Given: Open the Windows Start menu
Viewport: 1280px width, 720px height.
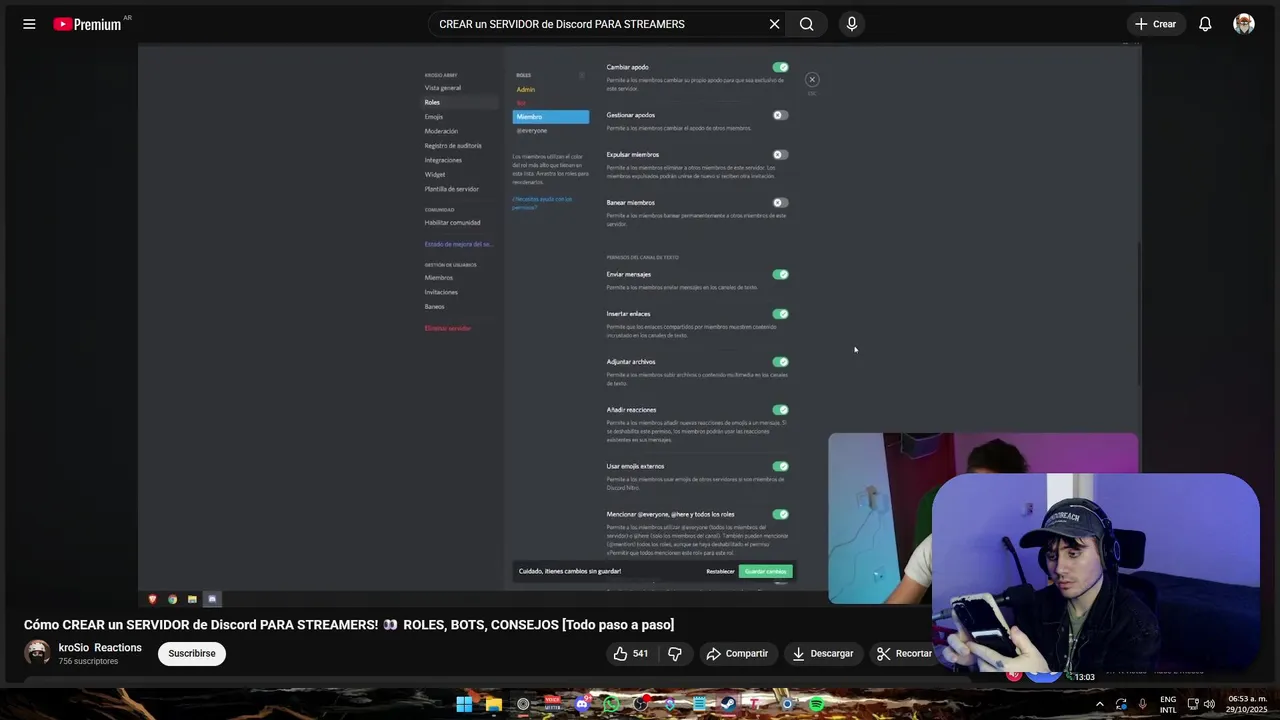Looking at the screenshot, I should coord(464,704).
